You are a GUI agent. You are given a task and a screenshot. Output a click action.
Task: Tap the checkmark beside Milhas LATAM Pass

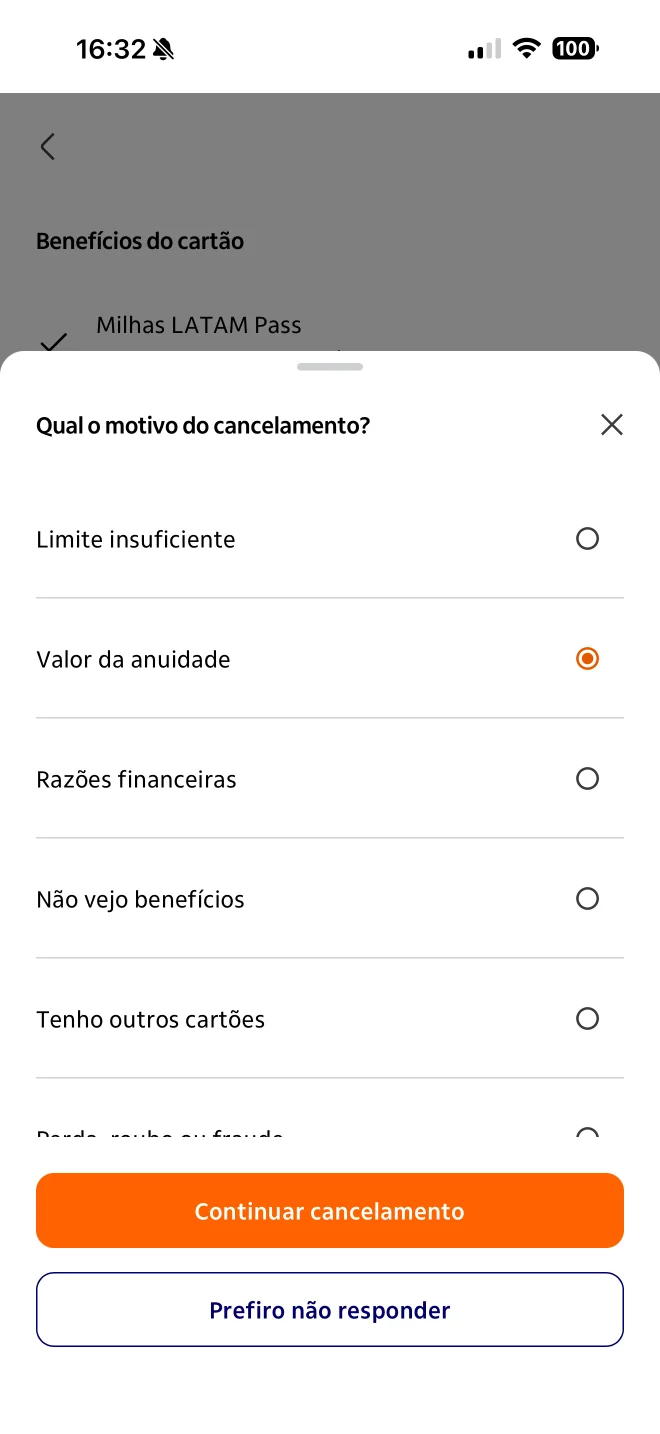(53, 342)
